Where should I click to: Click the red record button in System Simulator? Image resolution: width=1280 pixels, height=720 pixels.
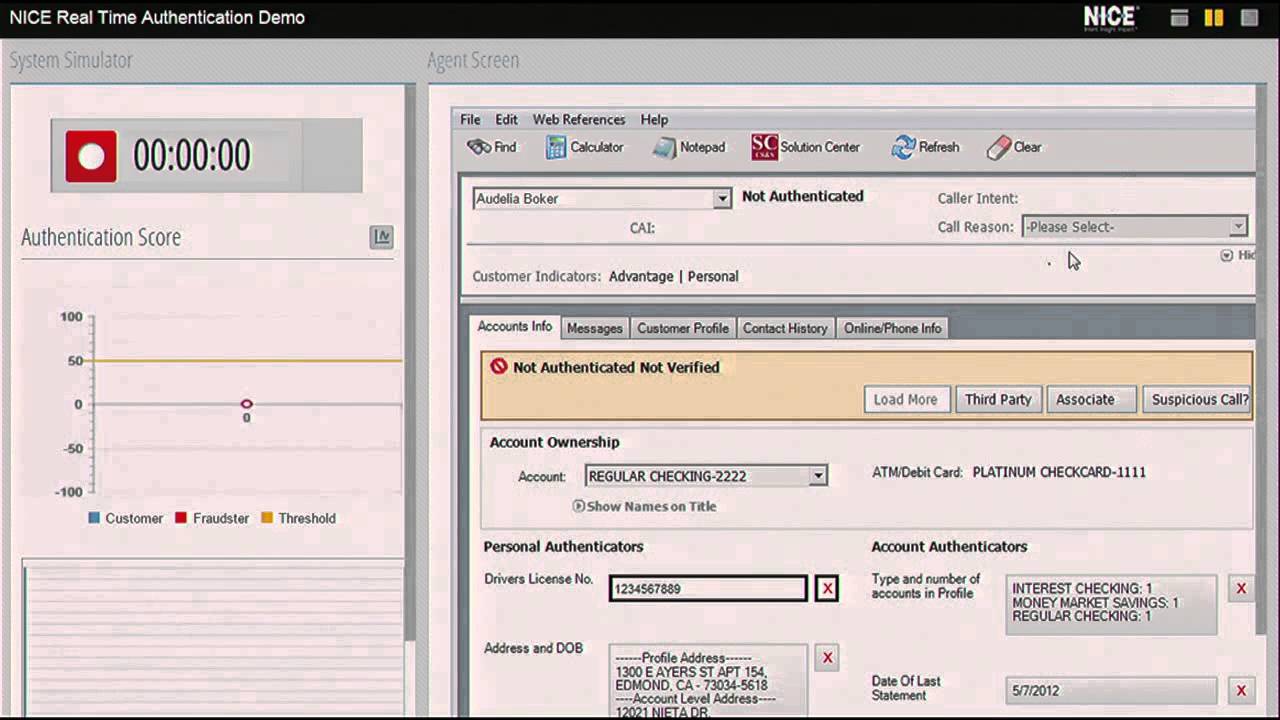click(91, 157)
